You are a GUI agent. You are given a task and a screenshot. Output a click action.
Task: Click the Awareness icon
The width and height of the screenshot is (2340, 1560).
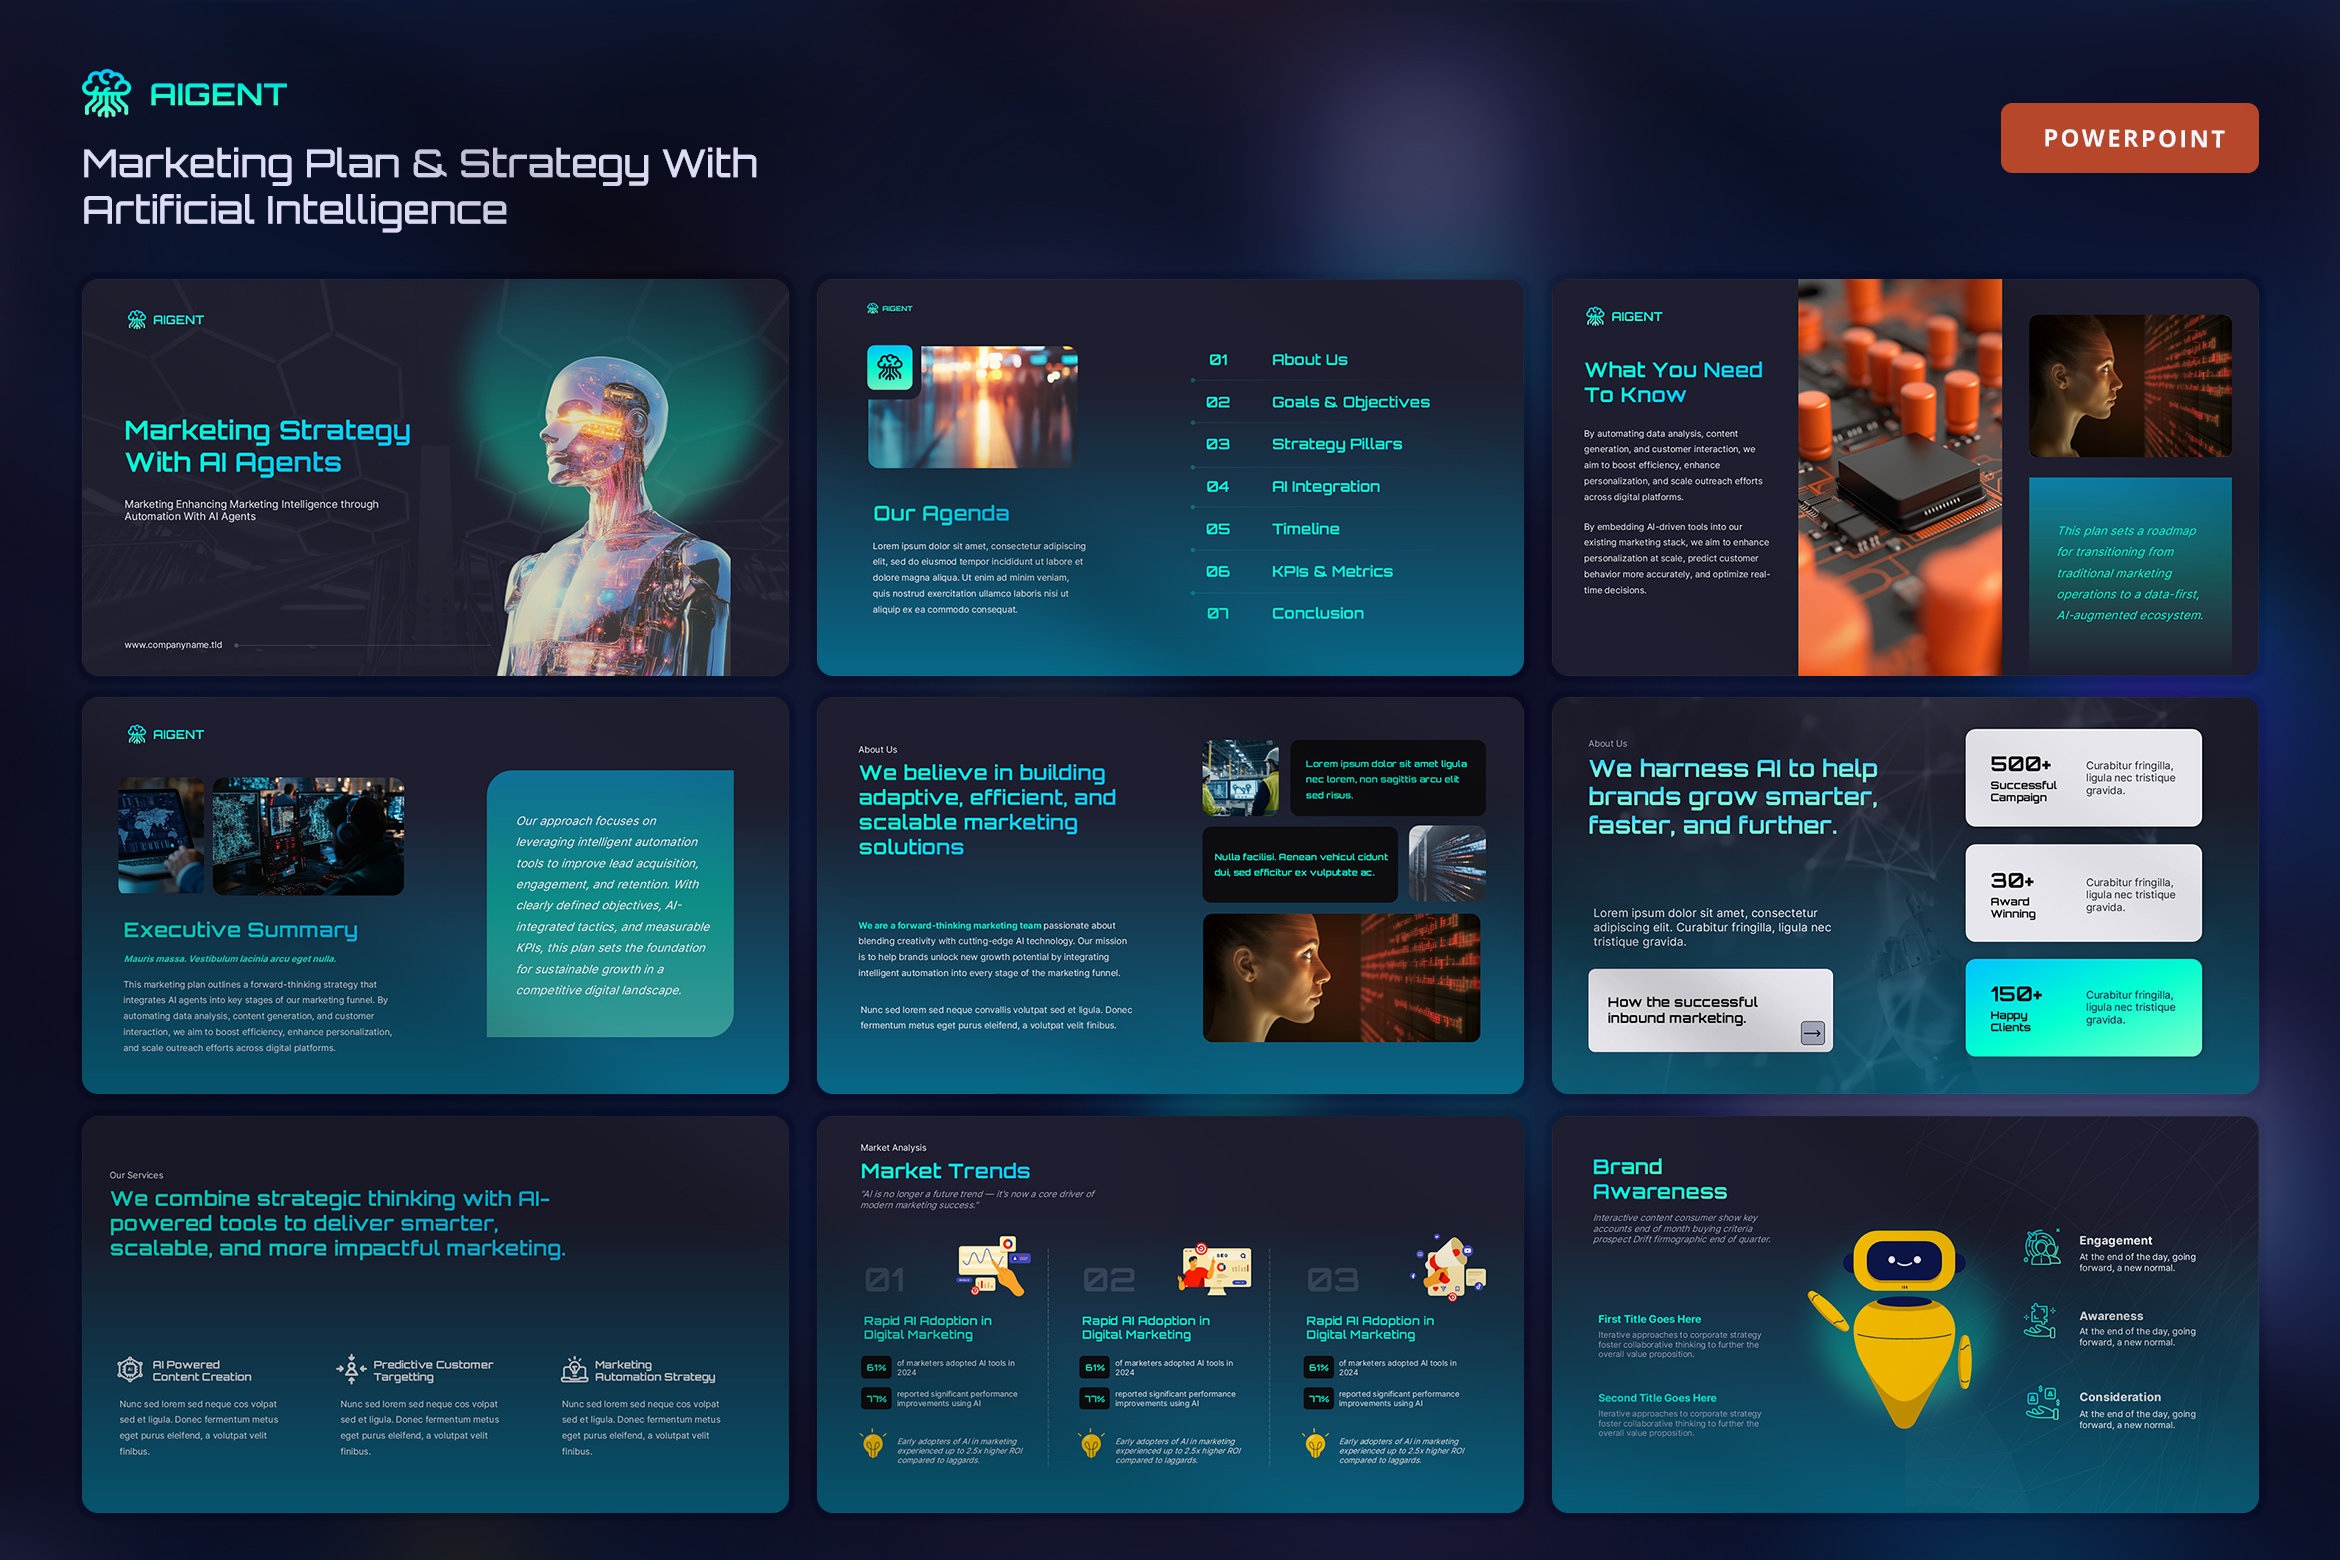[x=2040, y=1321]
